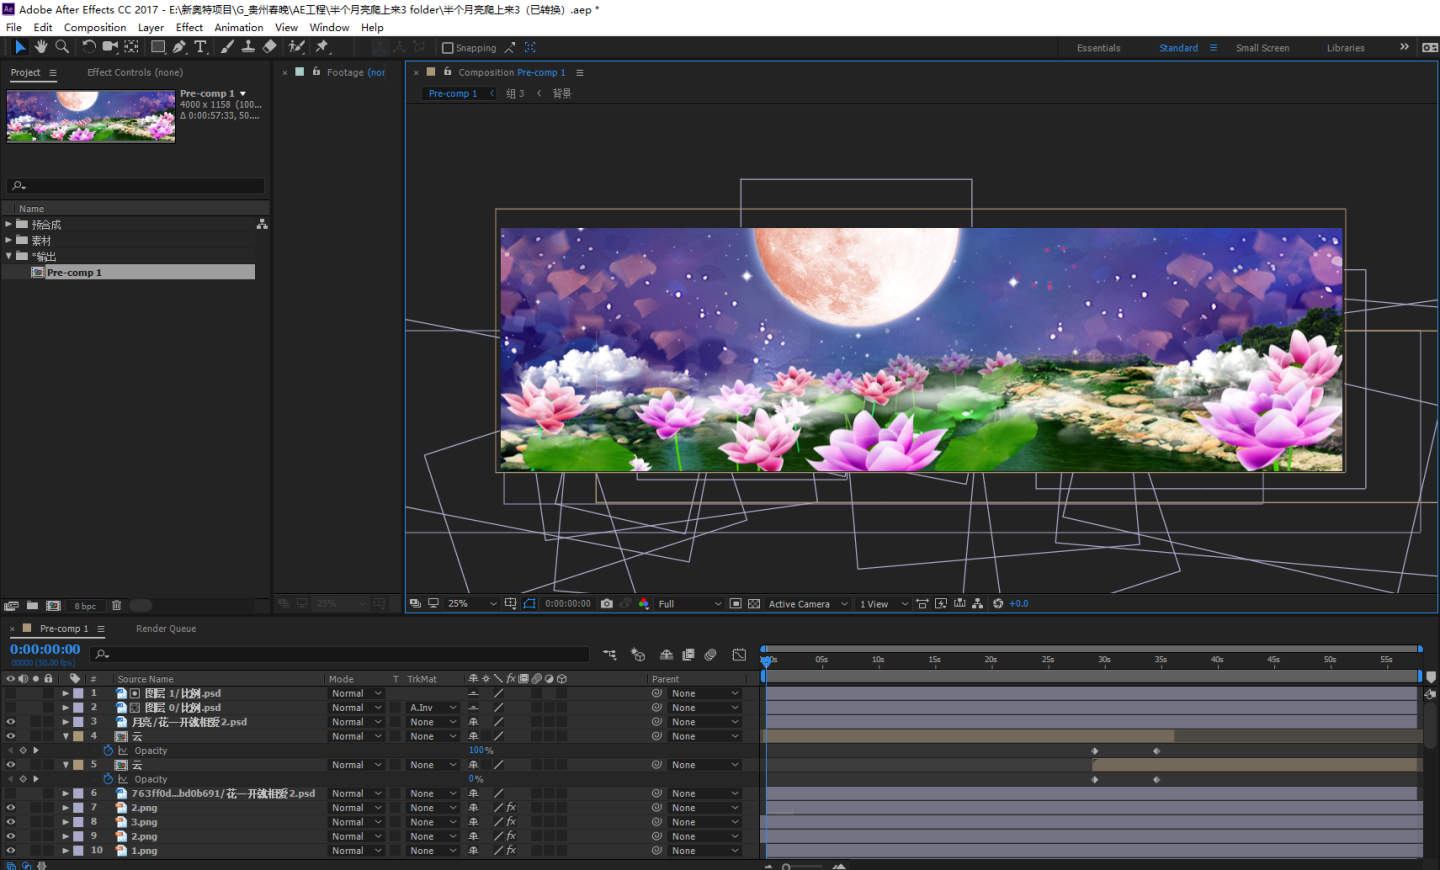
Task: Switch to the Effect Controls tab
Action: 135,73
